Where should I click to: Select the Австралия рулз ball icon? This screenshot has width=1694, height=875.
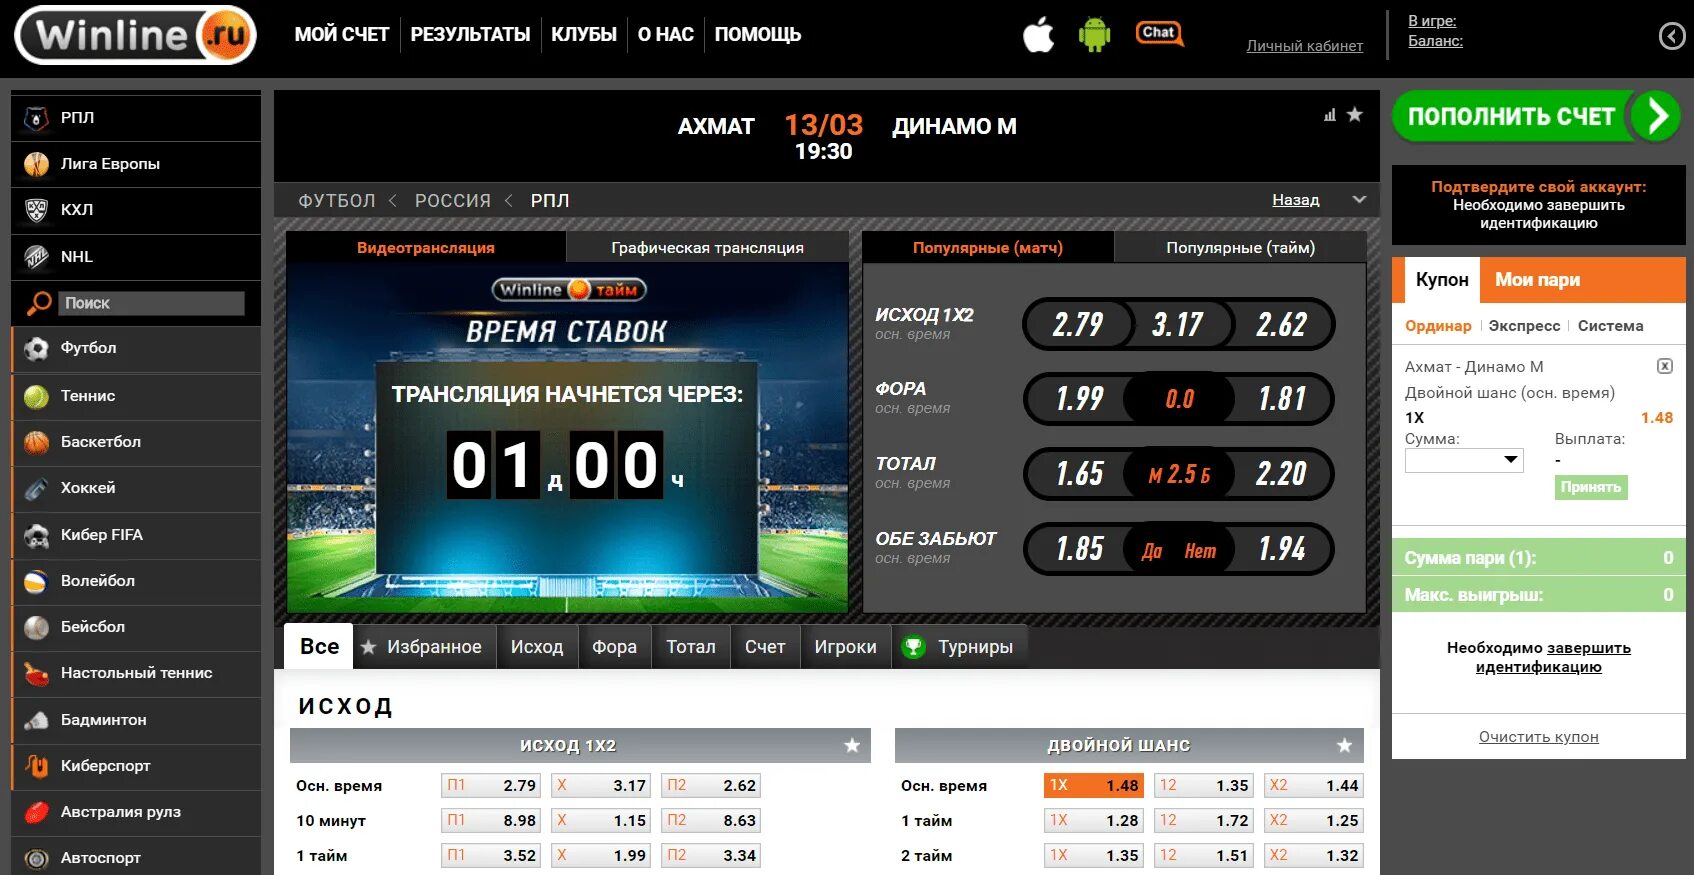click(37, 812)
